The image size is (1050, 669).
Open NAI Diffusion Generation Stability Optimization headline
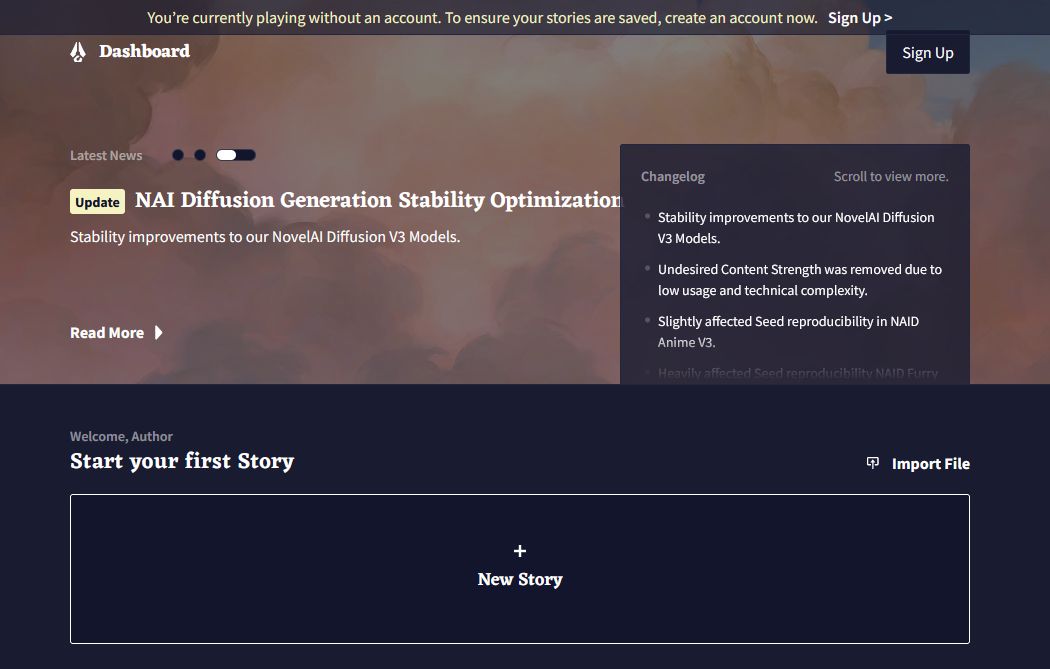click(x=378, y=200)
